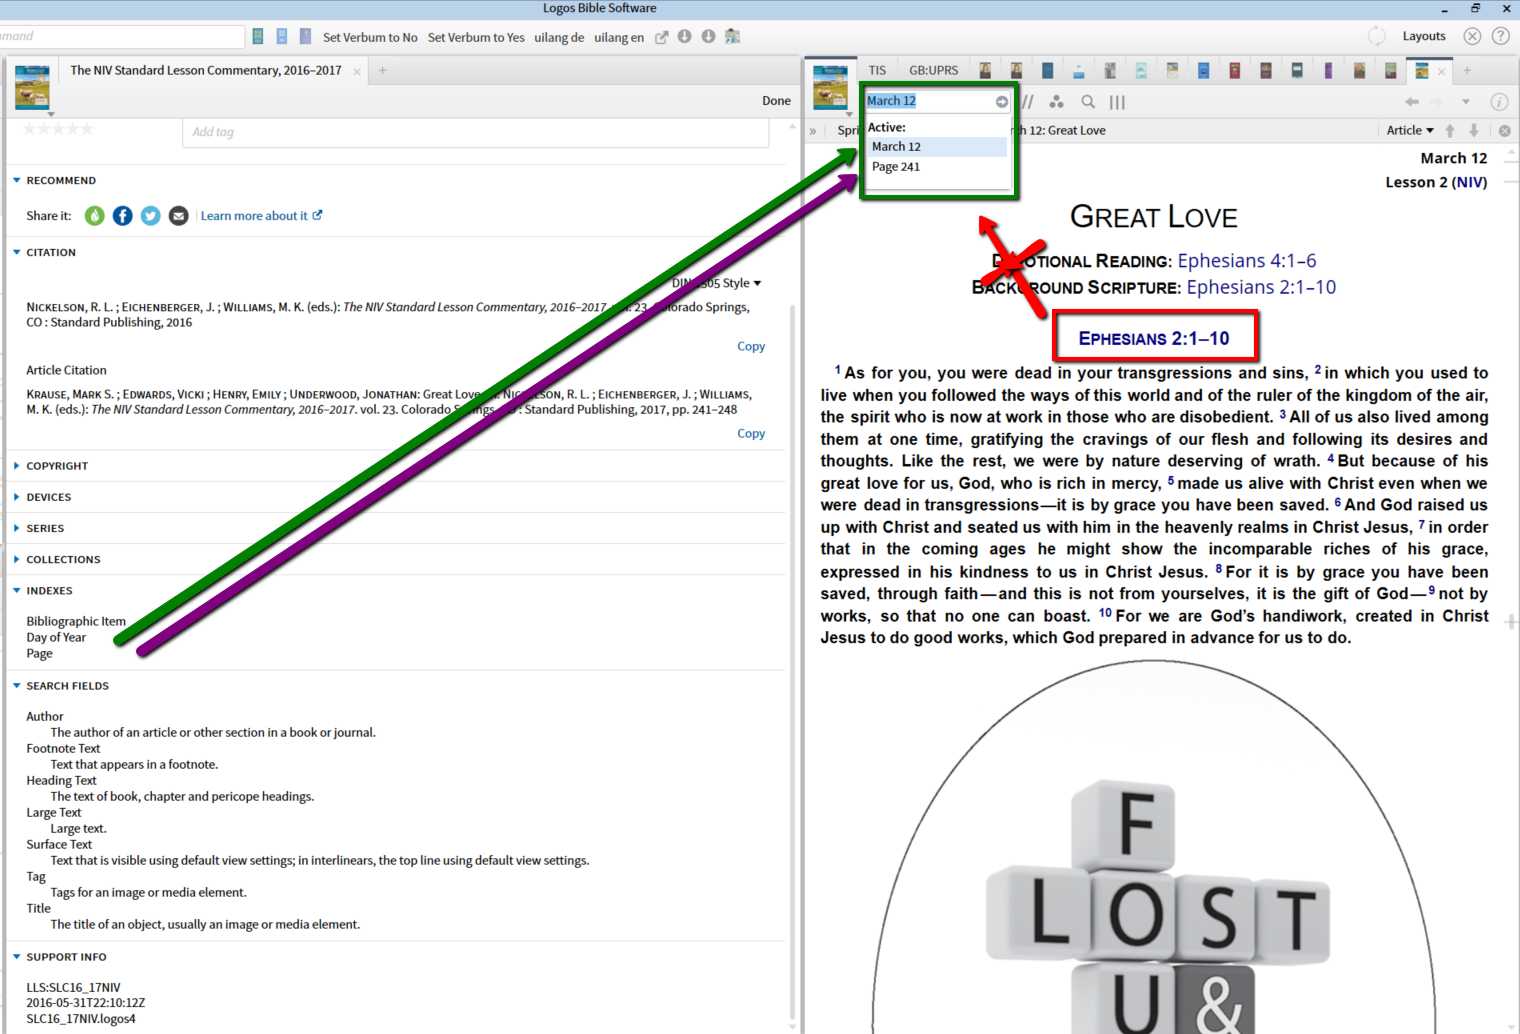The height and width of the screenshot is (1034, 1520).
Task: Switch to the GB:UPRS tab
Action: (x=933, y=71)
